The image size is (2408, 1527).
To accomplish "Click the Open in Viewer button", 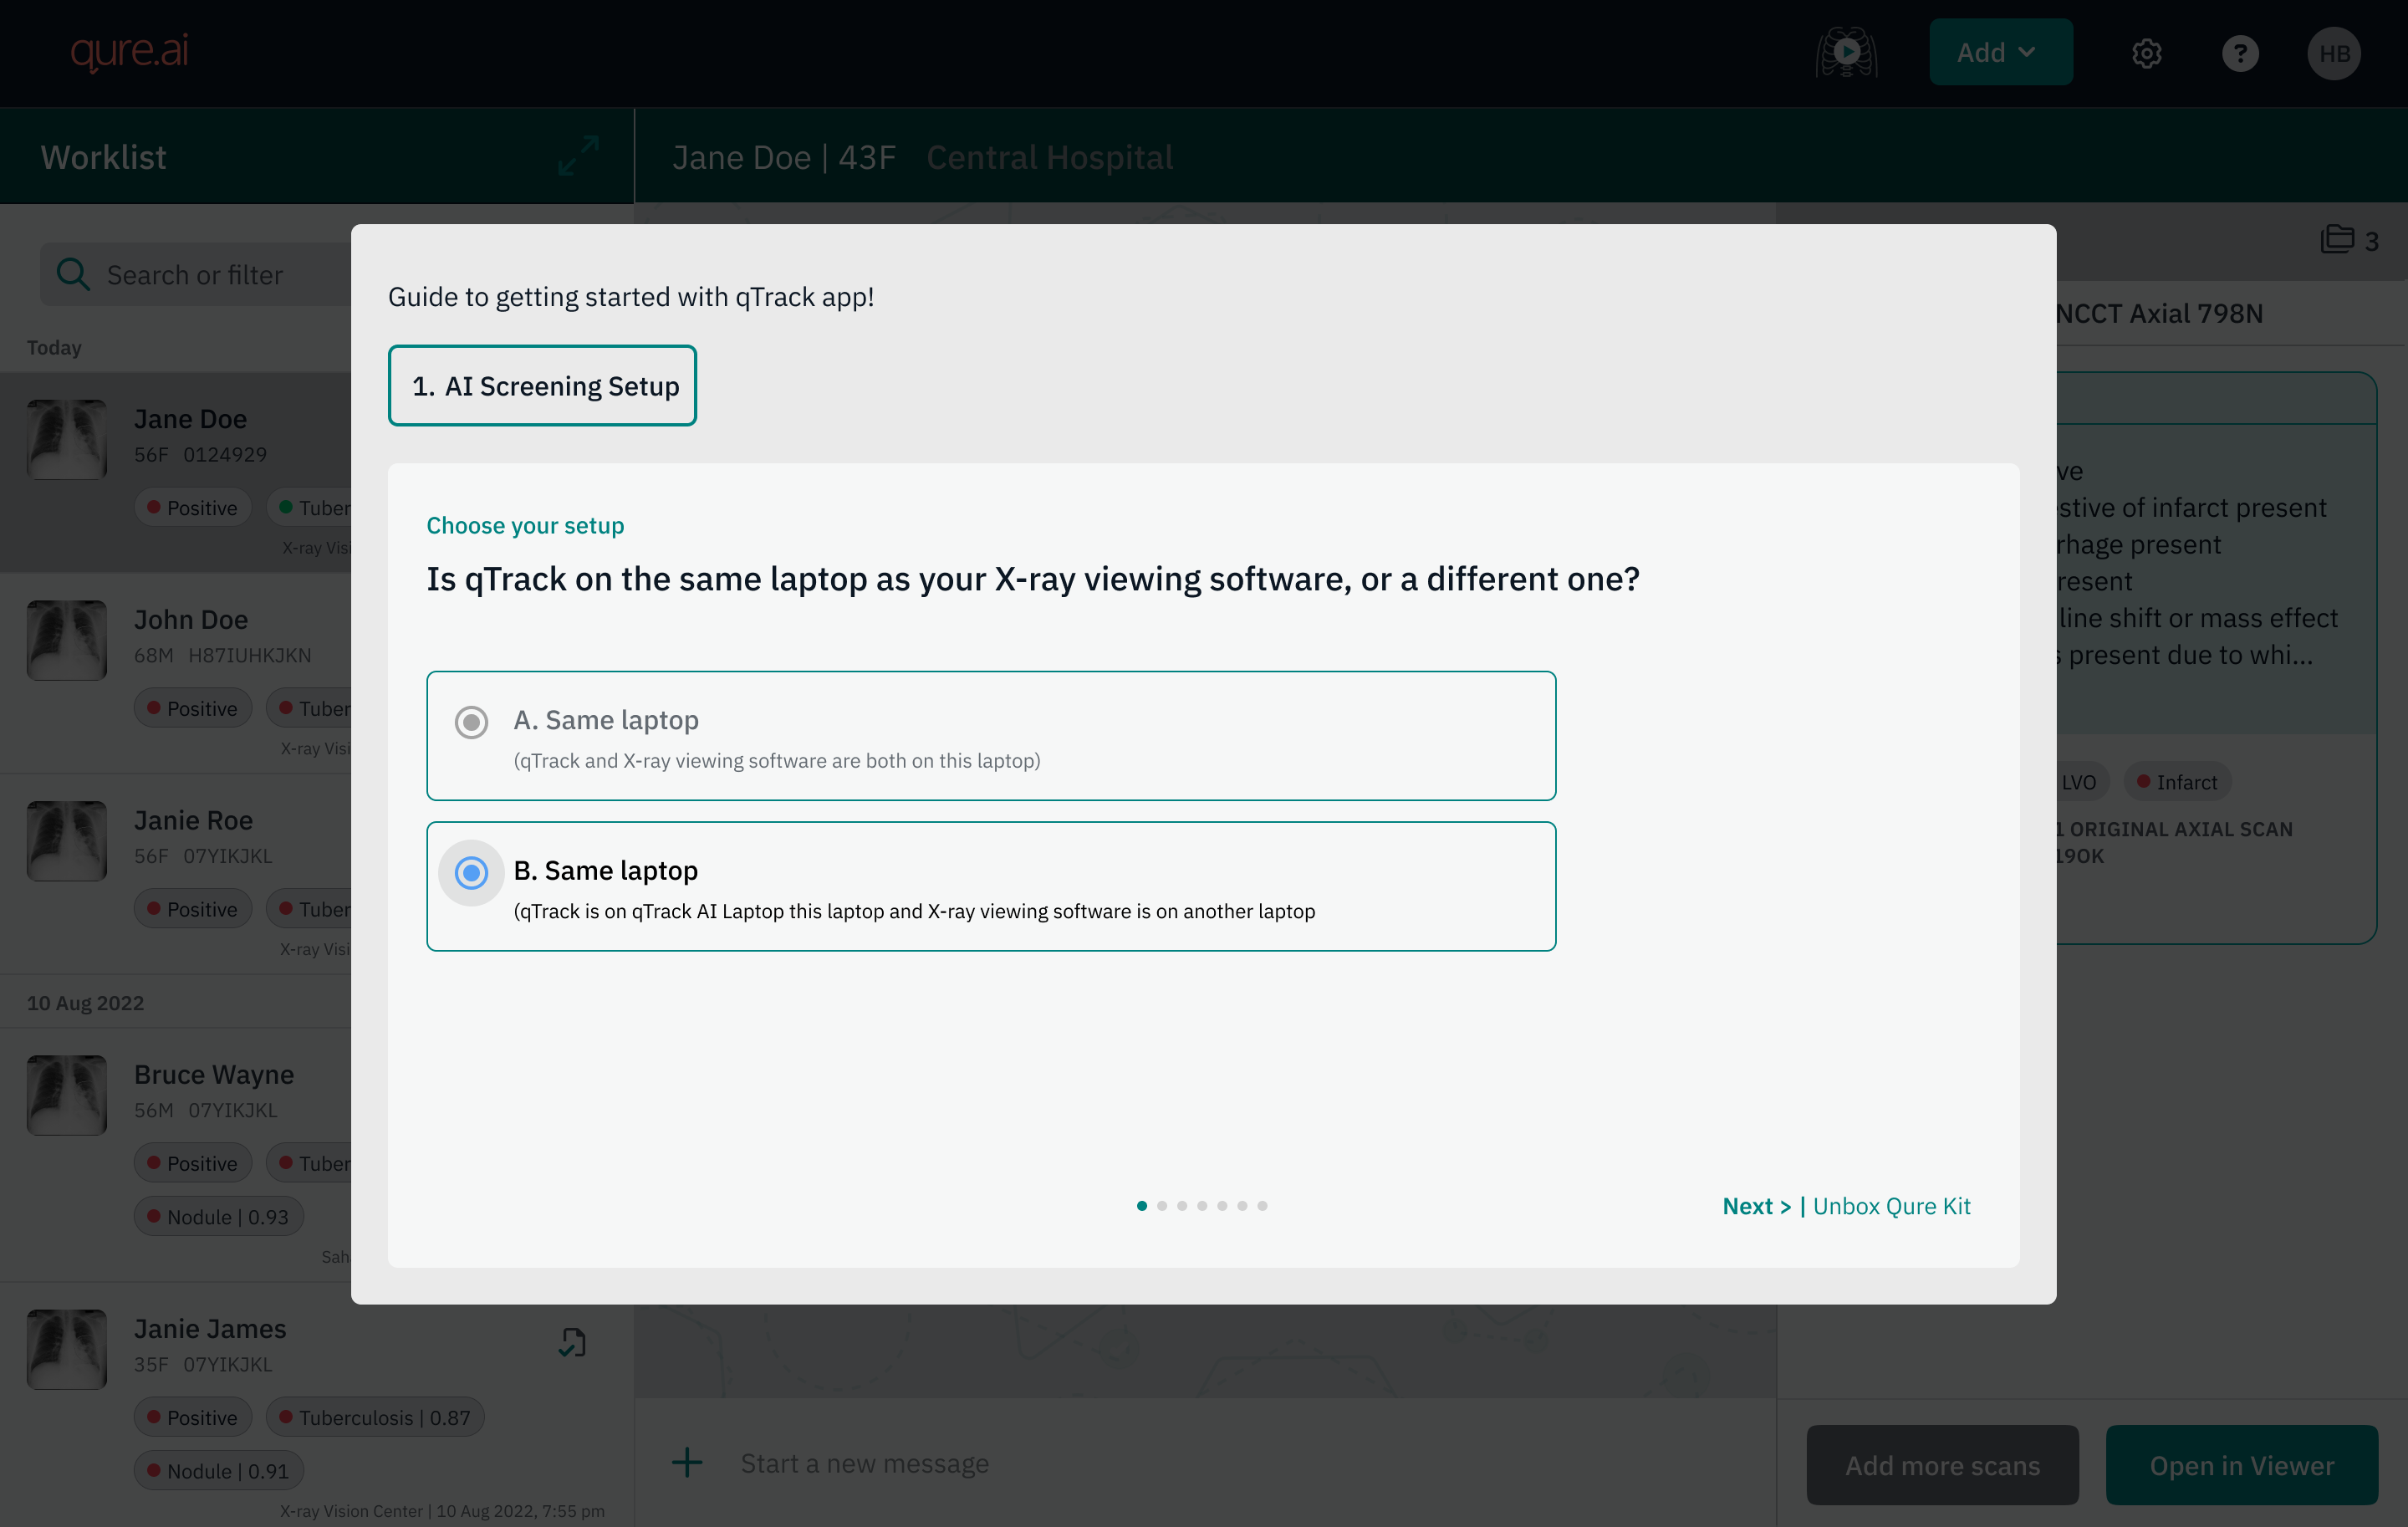I will click(2241, 1464).
